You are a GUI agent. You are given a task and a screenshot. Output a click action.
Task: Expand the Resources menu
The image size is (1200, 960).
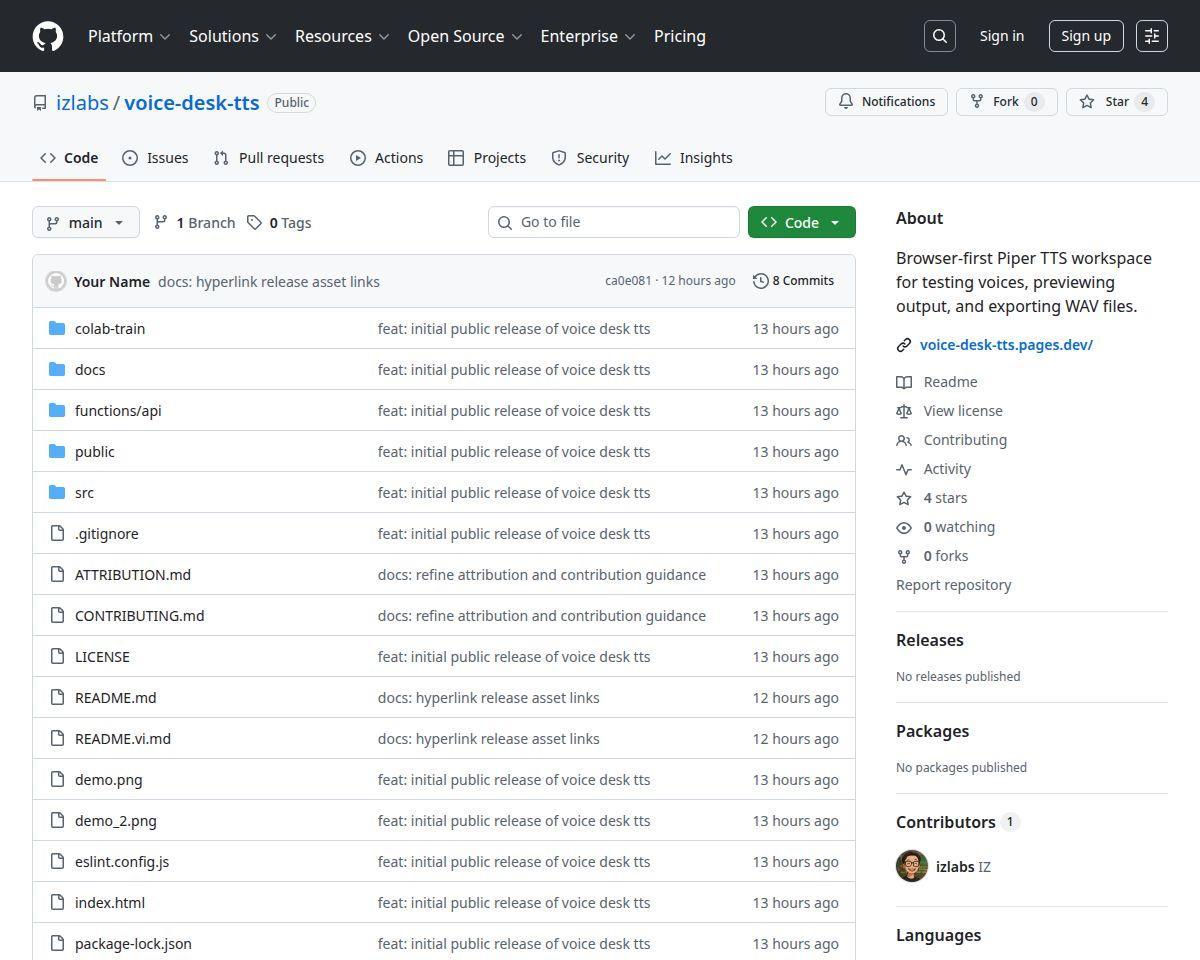(x=341, y=36)
